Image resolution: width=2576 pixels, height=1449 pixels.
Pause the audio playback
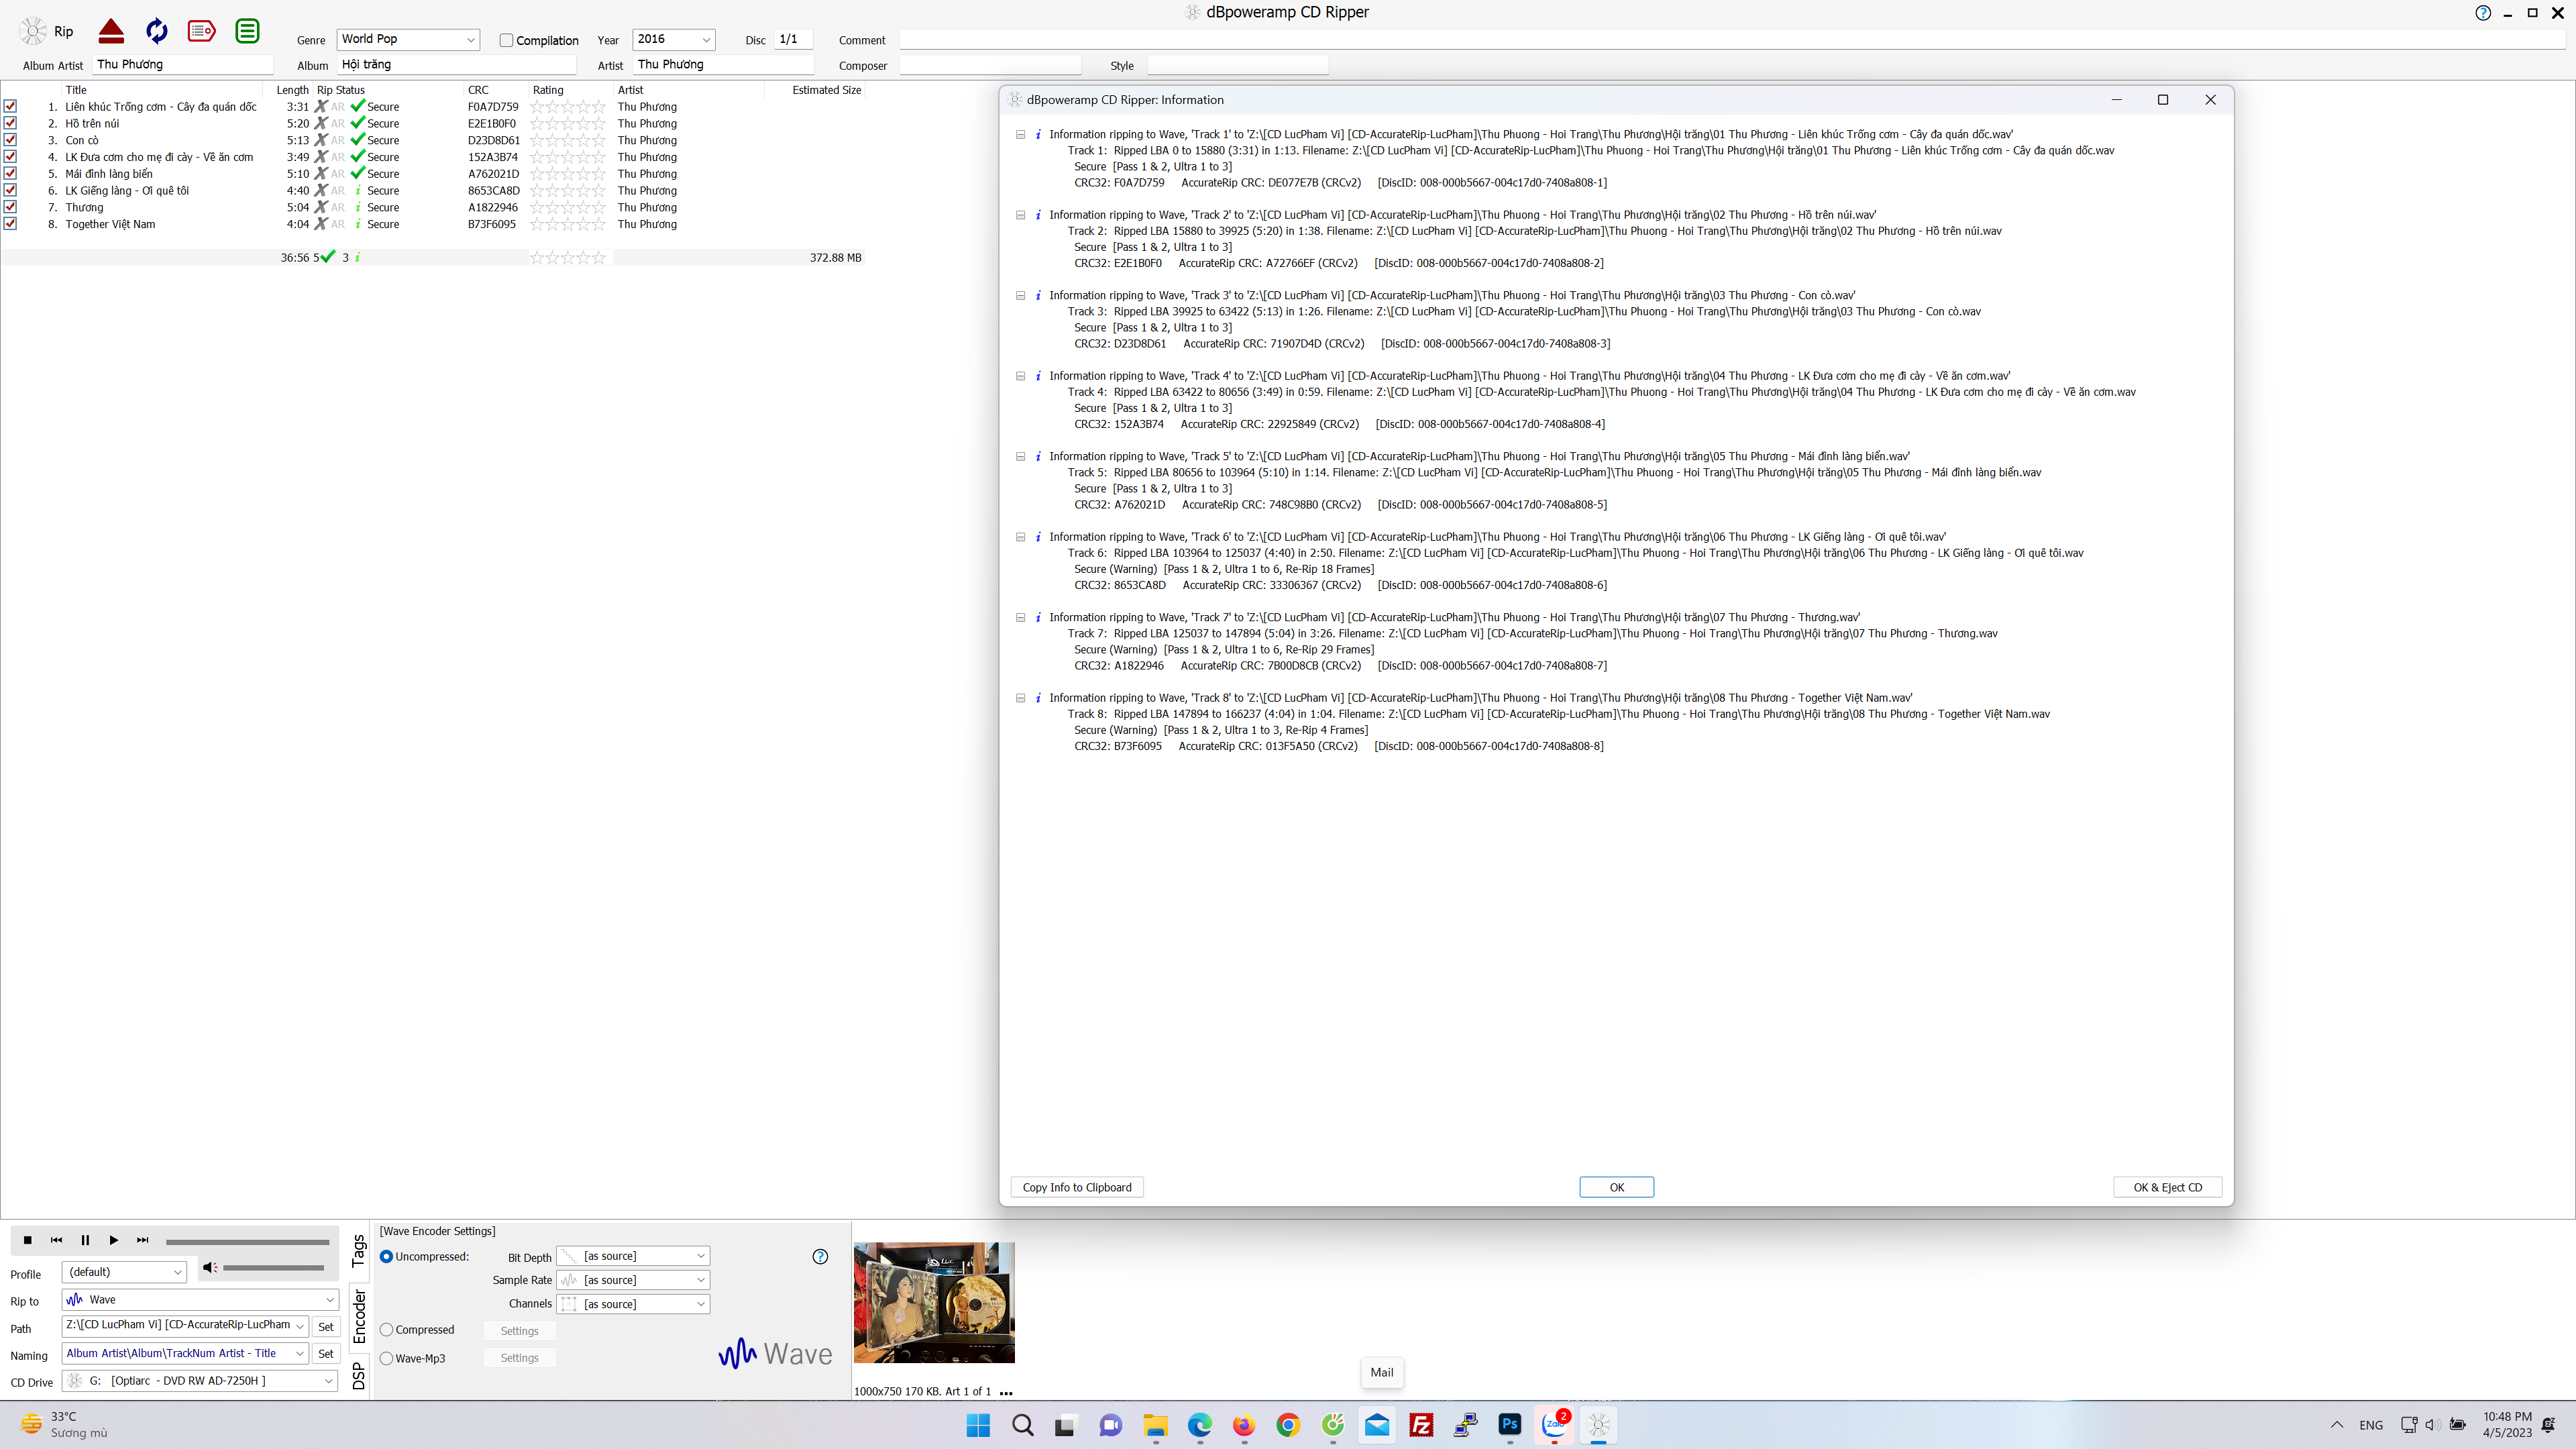click(85, 1240)
